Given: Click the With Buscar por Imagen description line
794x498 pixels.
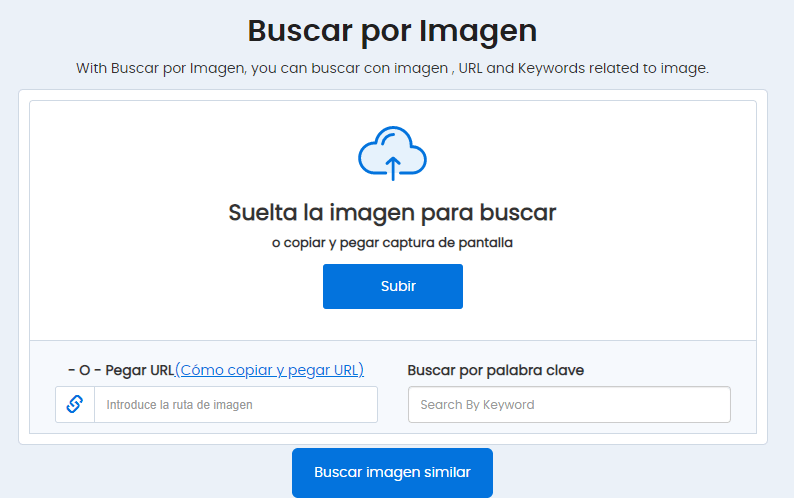Looking at the screenshot, I should (392, 68).
